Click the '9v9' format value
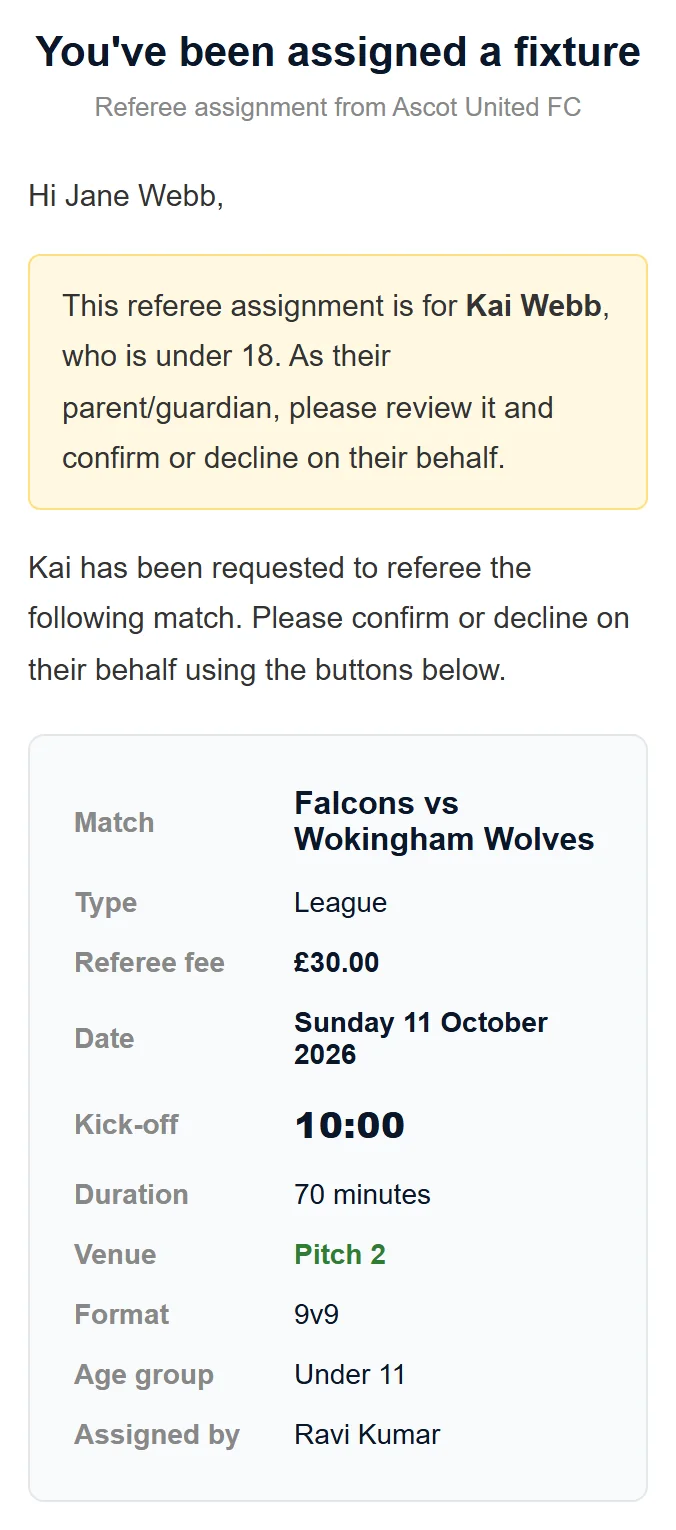Screen dimensions: 676x1530 tap(316, 1315)
